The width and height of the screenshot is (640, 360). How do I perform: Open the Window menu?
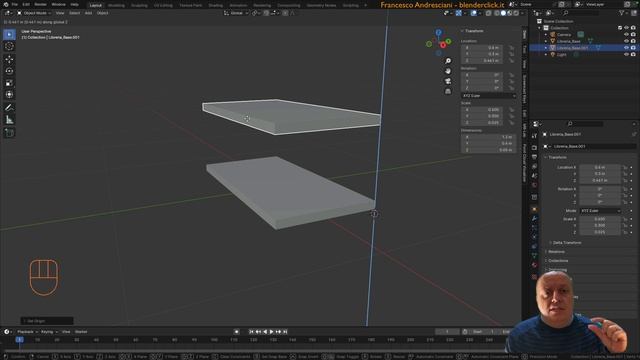pos(58,4)
